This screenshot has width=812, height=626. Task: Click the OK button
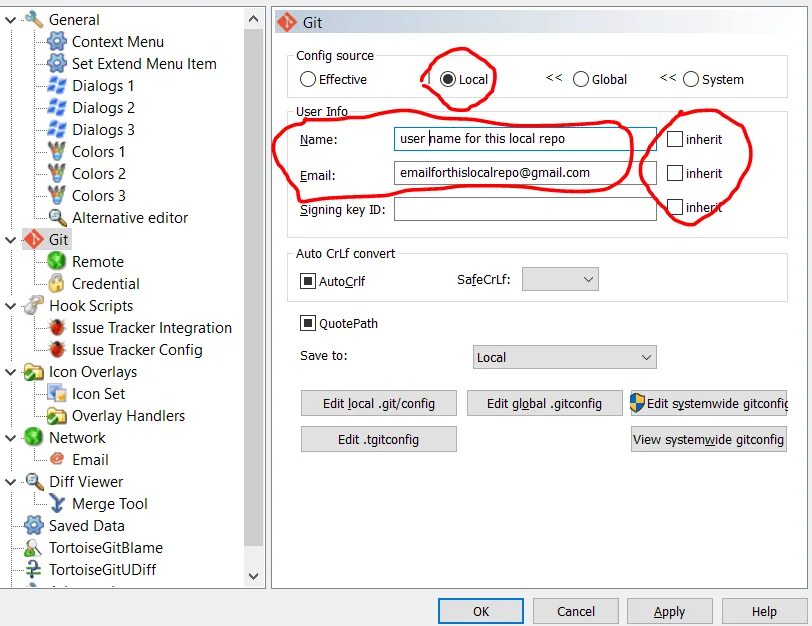(481, 612)
